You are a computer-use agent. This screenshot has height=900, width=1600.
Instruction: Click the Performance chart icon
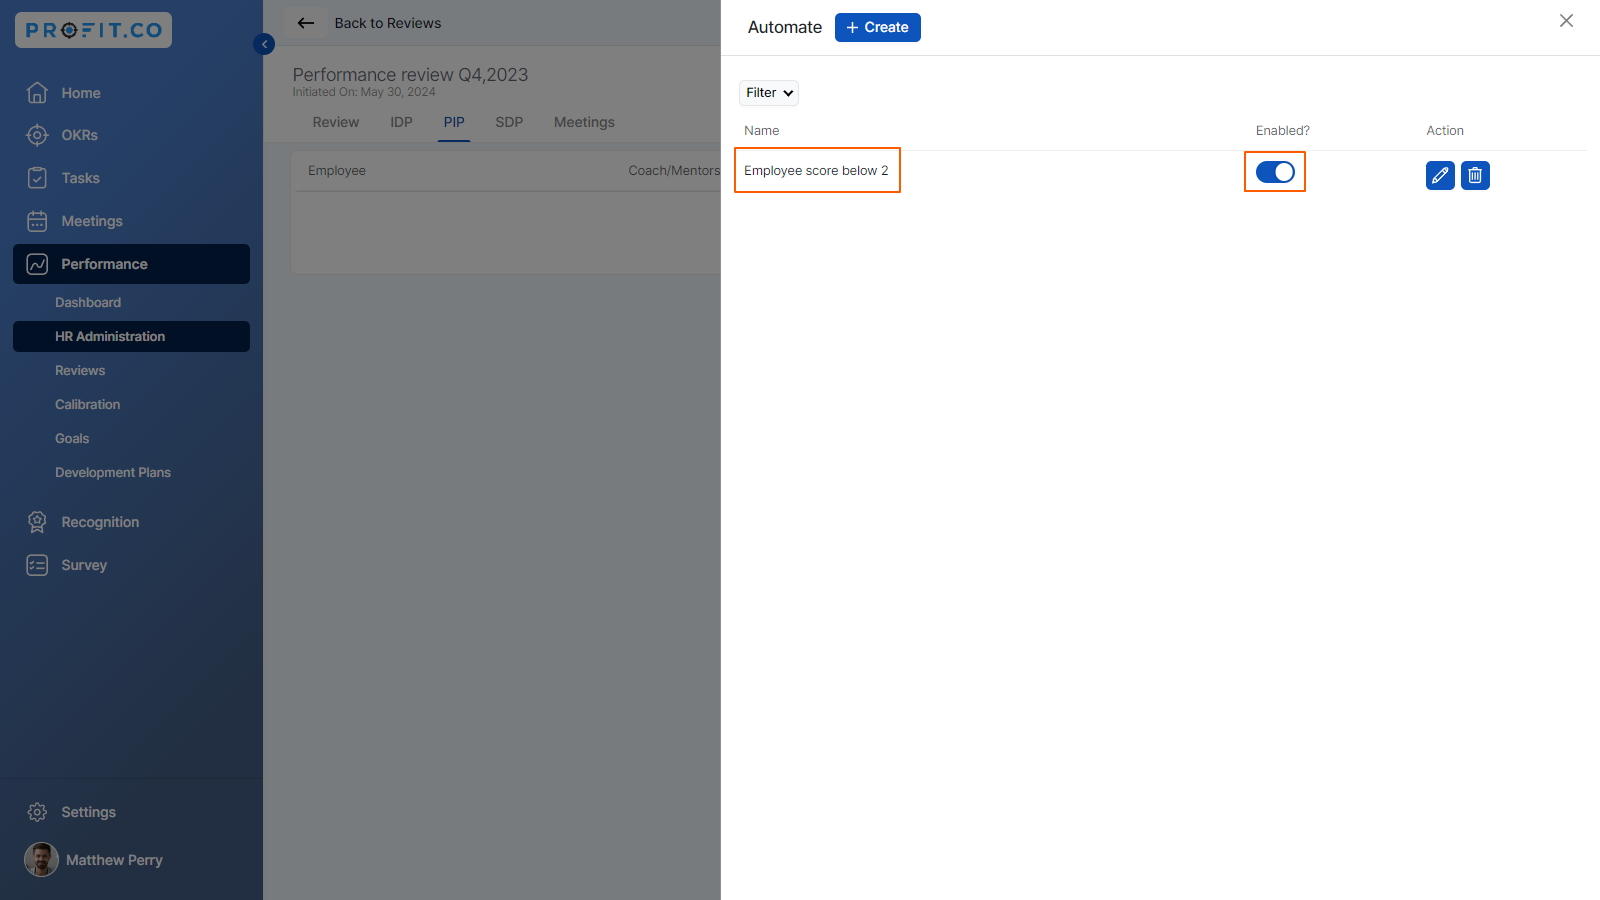(37, 264)
